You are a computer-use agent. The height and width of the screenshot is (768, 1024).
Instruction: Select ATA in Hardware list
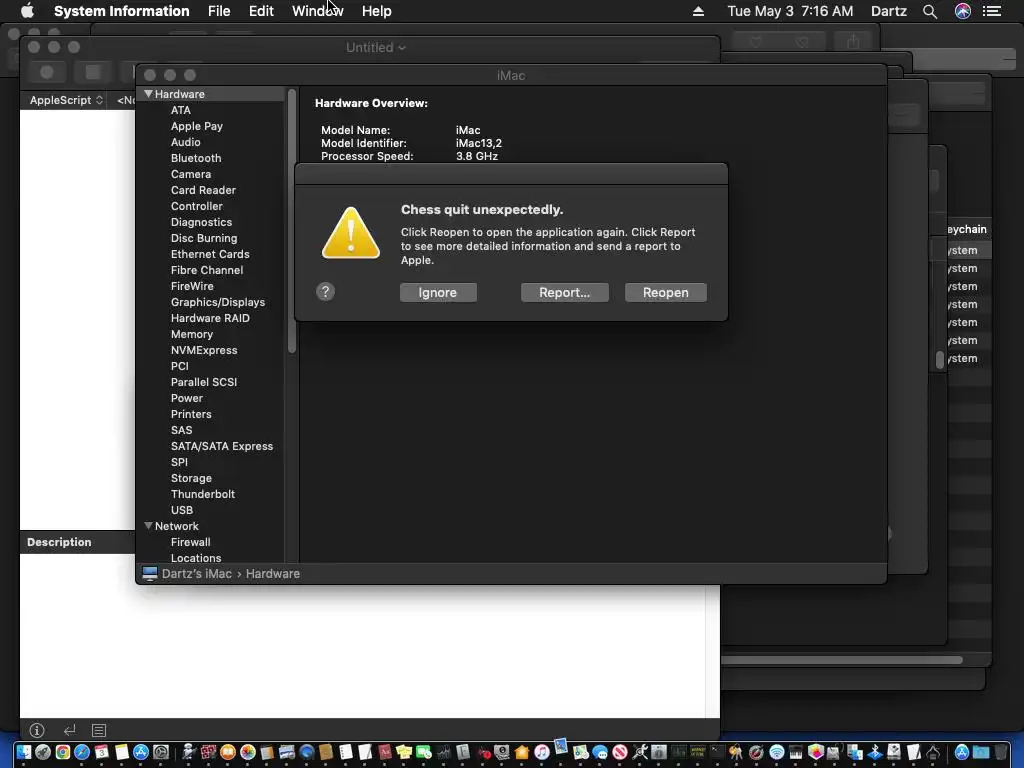pos(181,110)
